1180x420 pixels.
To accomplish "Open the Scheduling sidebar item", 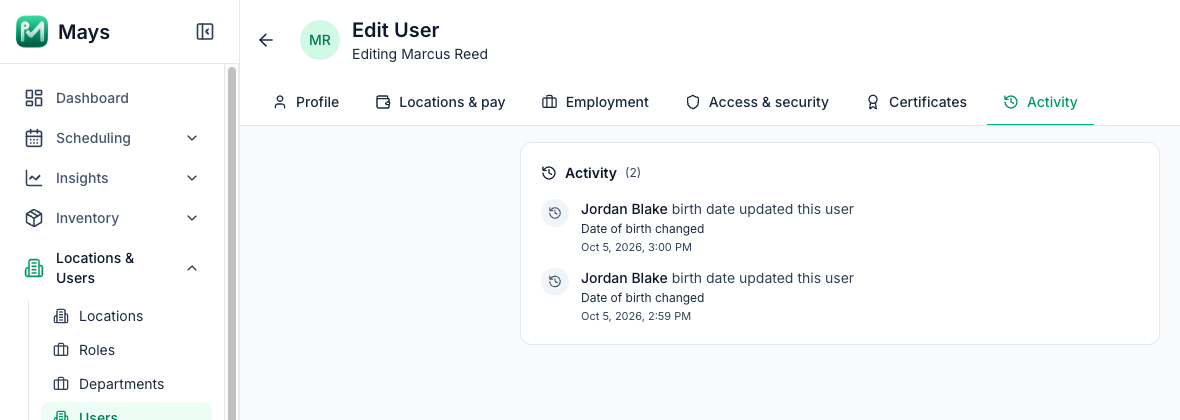I will pyautogui.click(x=113, y=138).
